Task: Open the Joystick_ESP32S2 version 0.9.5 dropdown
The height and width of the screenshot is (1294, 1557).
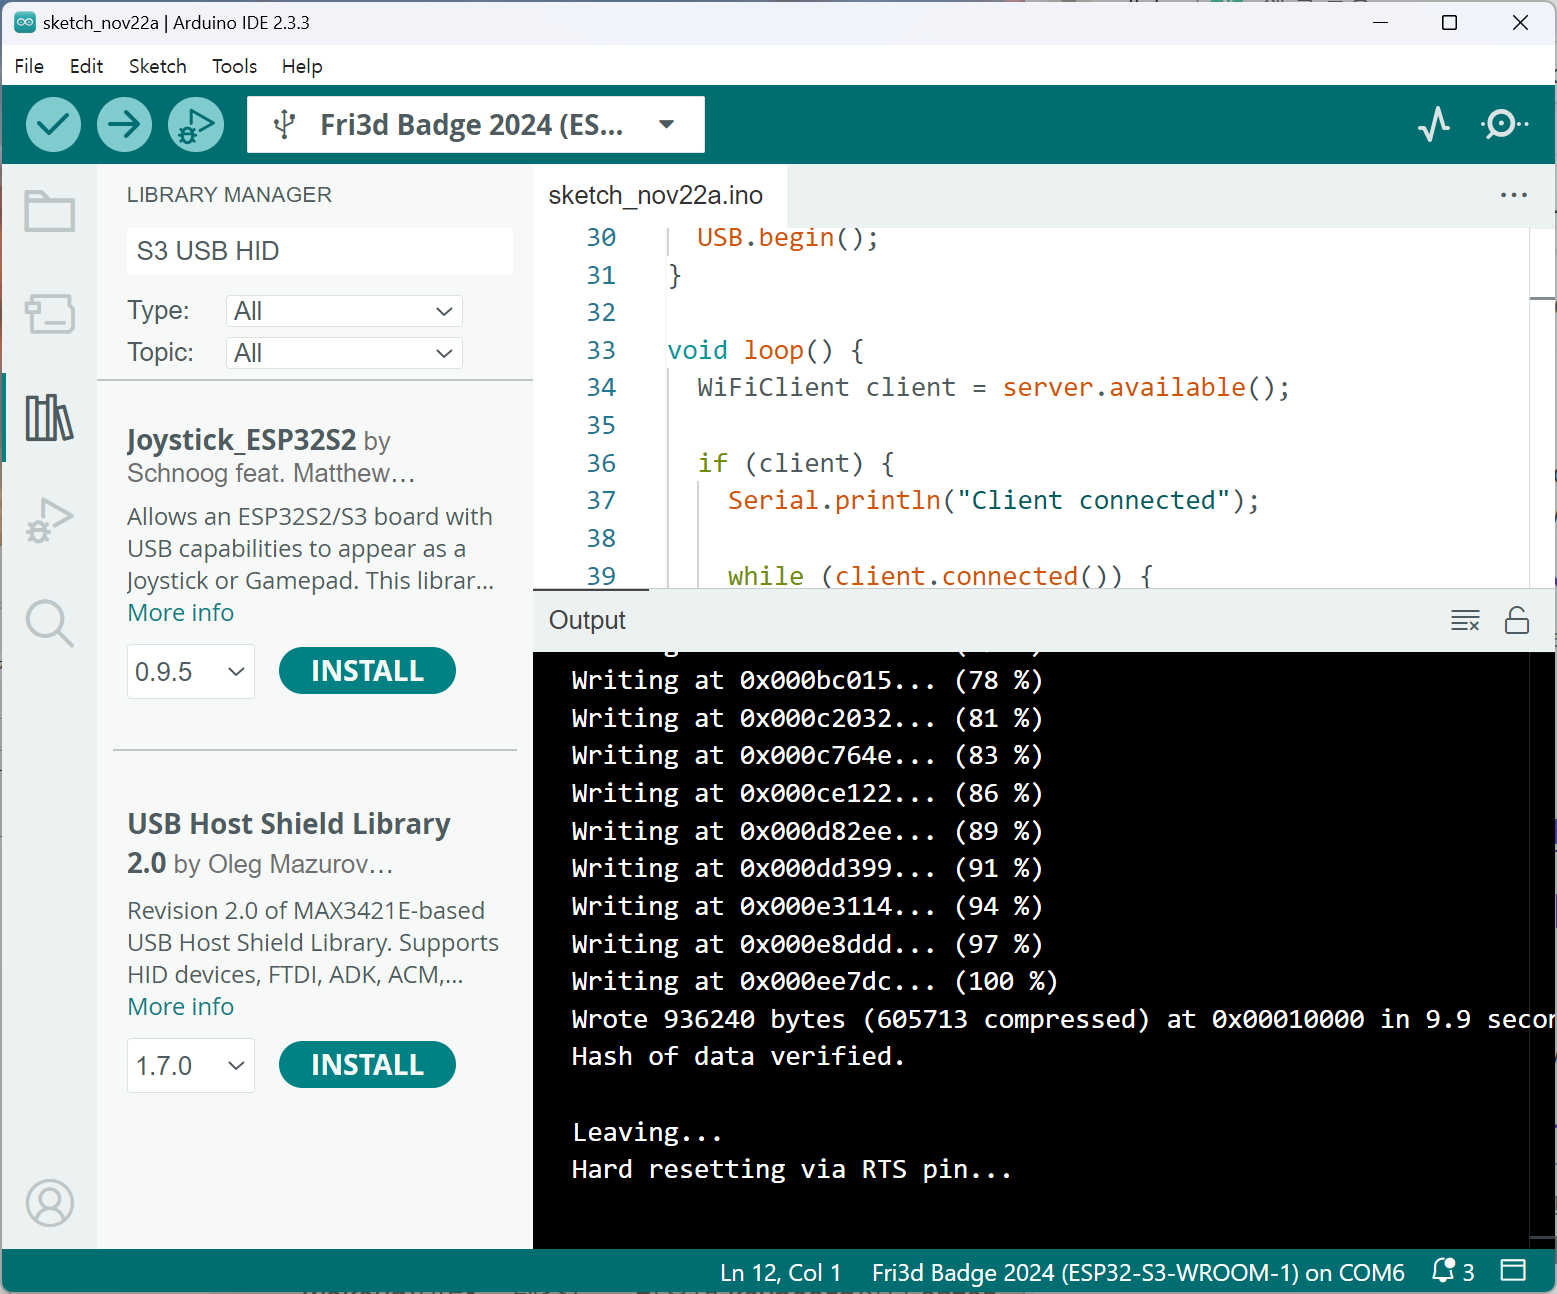Action: [191, 672]
